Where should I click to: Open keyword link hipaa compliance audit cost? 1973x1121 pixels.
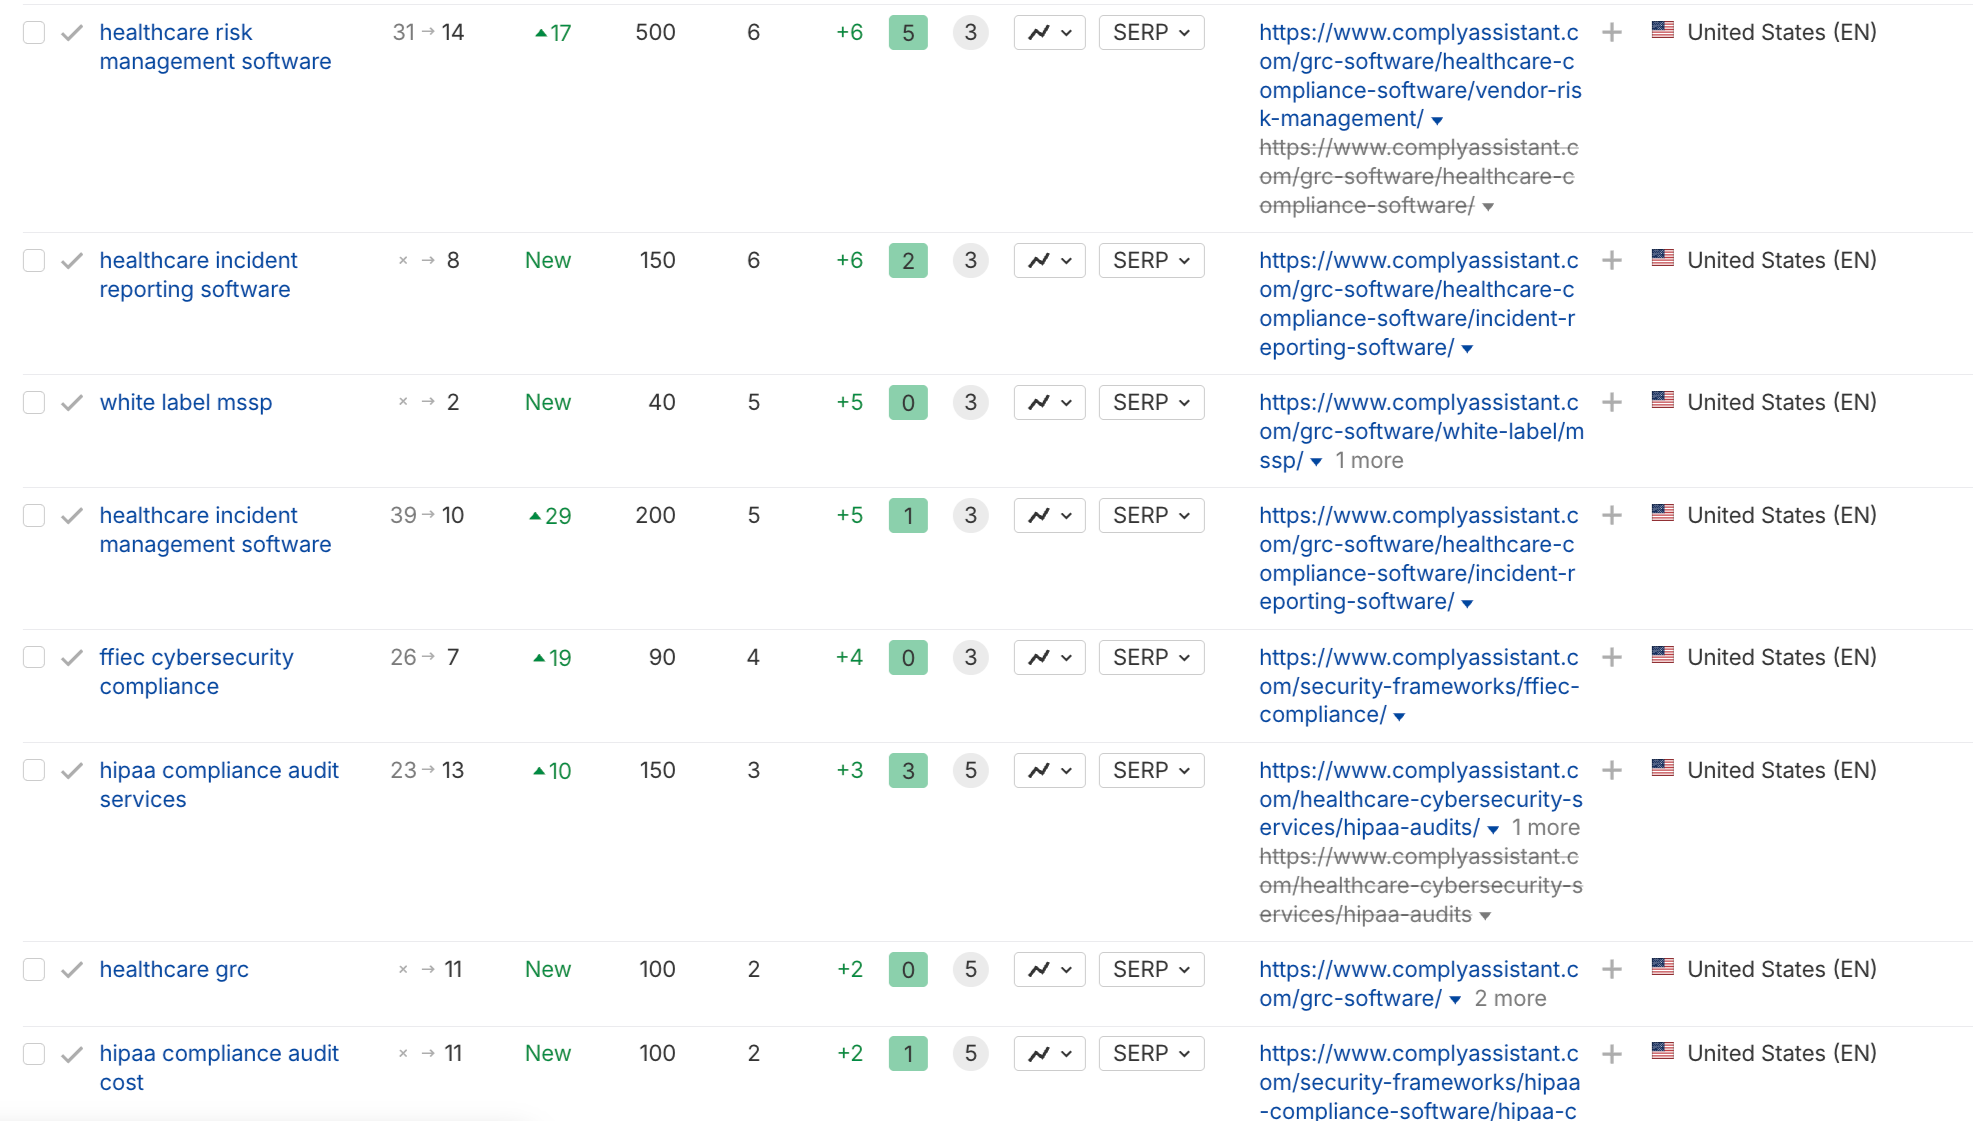(219, 1068)
